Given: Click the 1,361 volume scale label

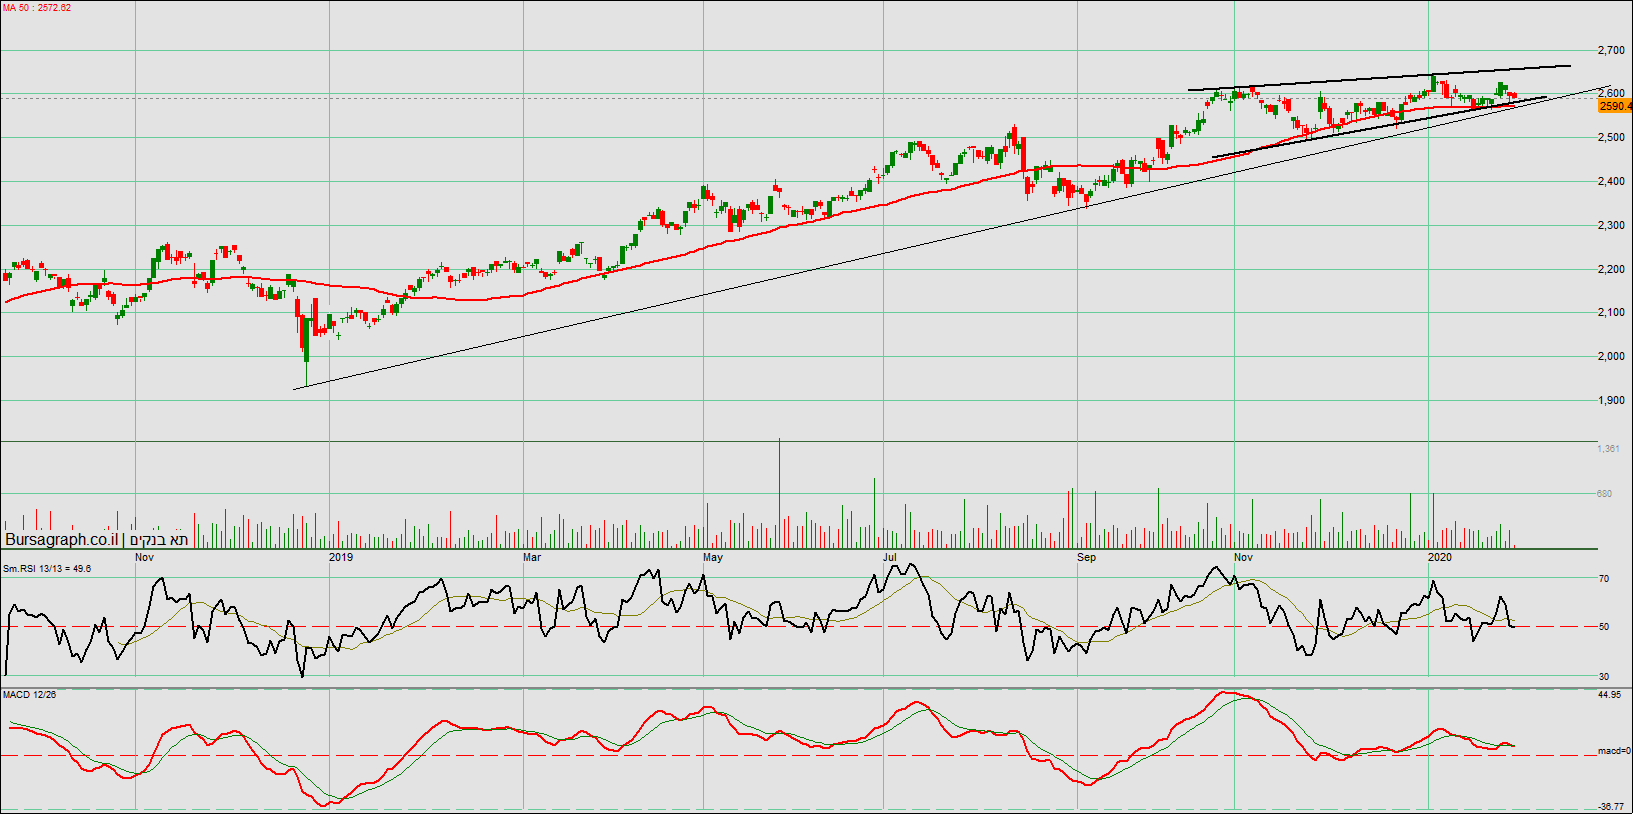Looking at the screenshot, I should (1608, 449).
